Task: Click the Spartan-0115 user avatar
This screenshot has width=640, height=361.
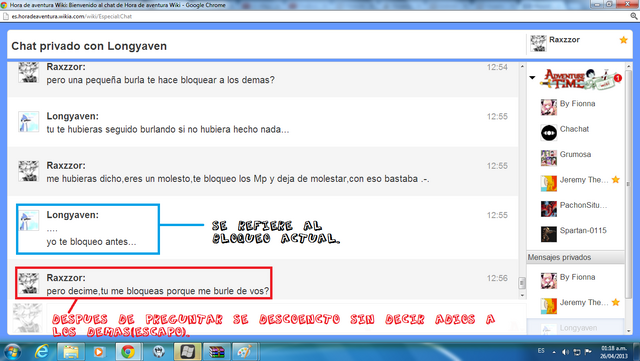Action: 549,234
